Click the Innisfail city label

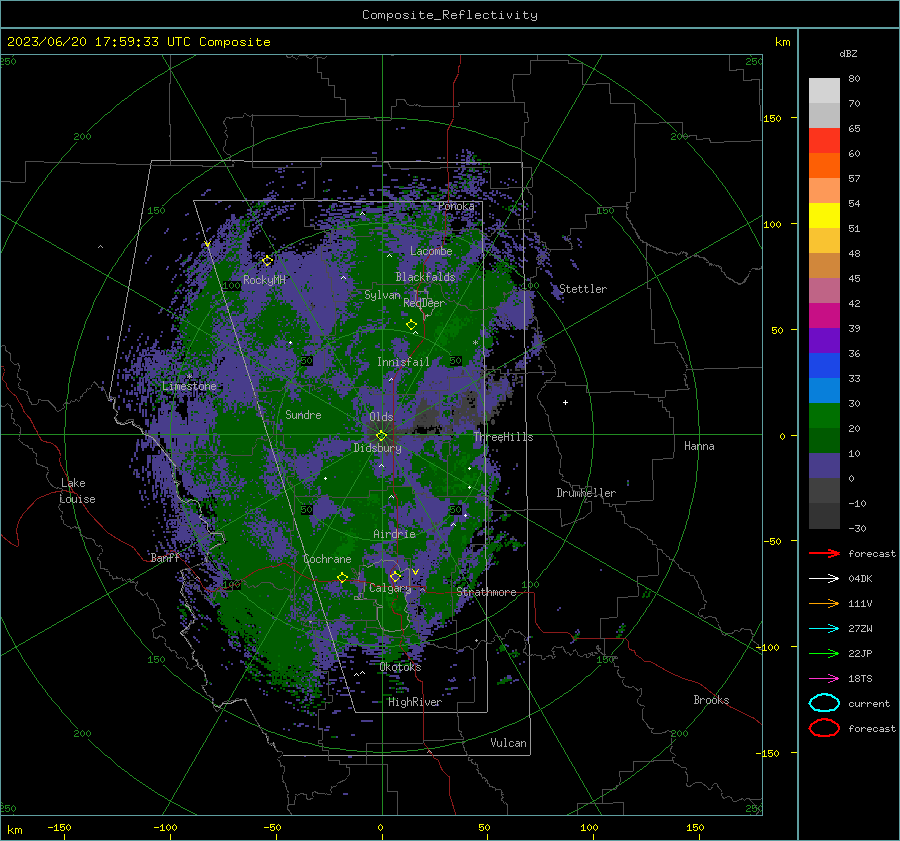(403, 362)
